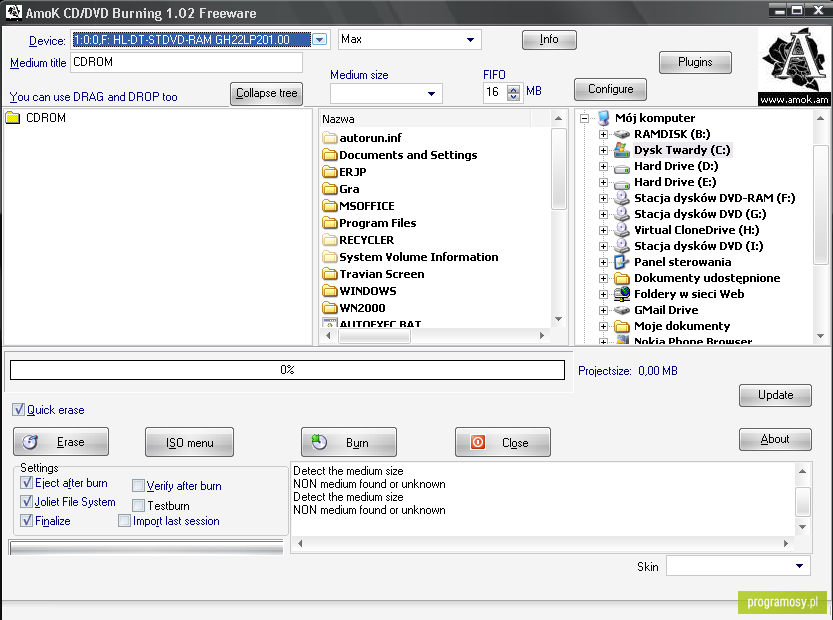Open the Device dropdown list
The height and width of the screenshot is (620, 833).
(x=319, y=39)
